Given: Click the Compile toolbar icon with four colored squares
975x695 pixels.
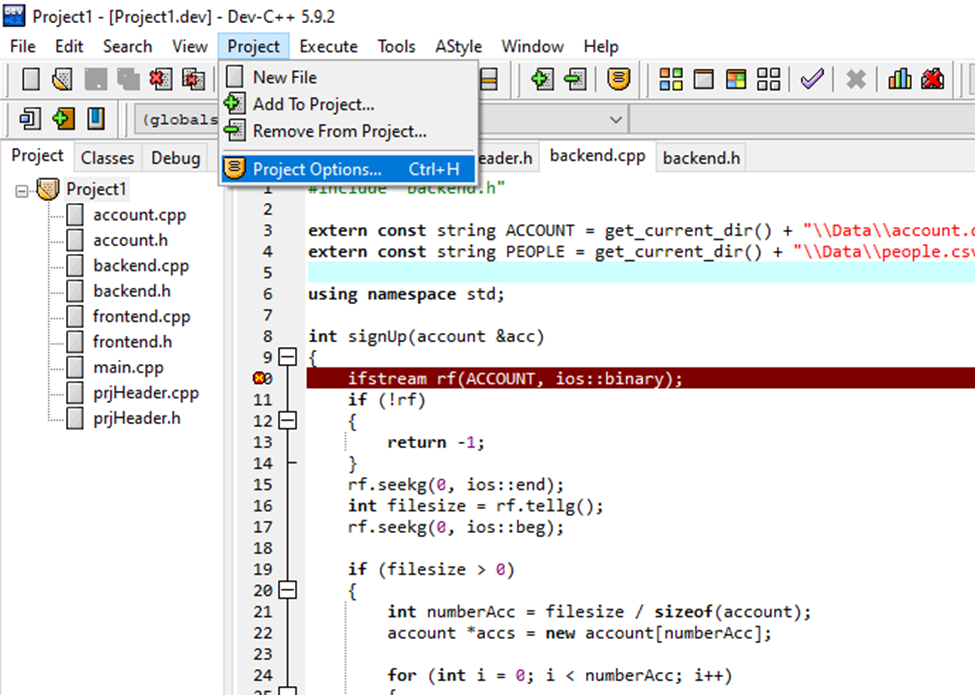Looking at the screenshot, I should coord(671,80).
